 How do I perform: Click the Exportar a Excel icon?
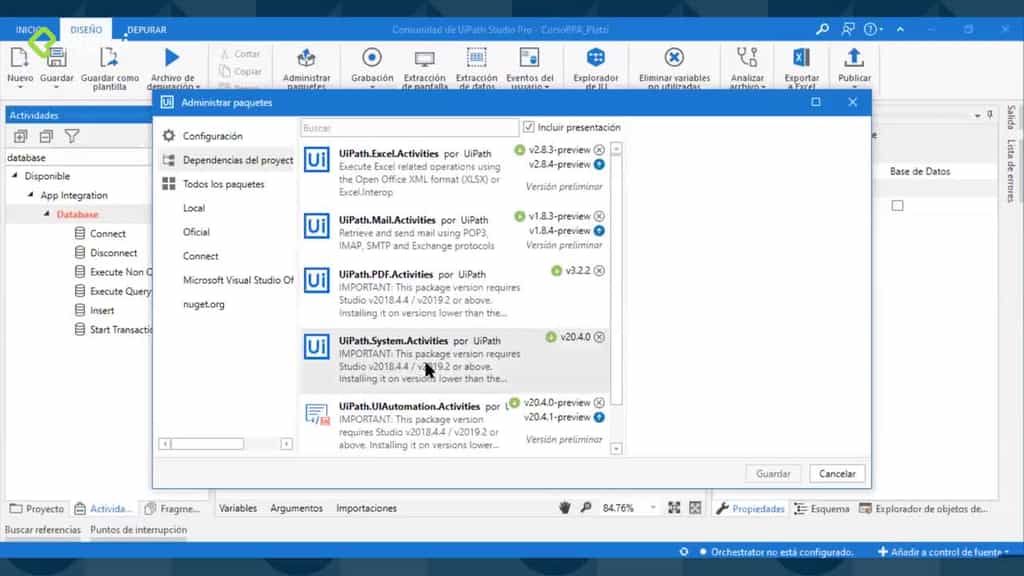(801, 57)
